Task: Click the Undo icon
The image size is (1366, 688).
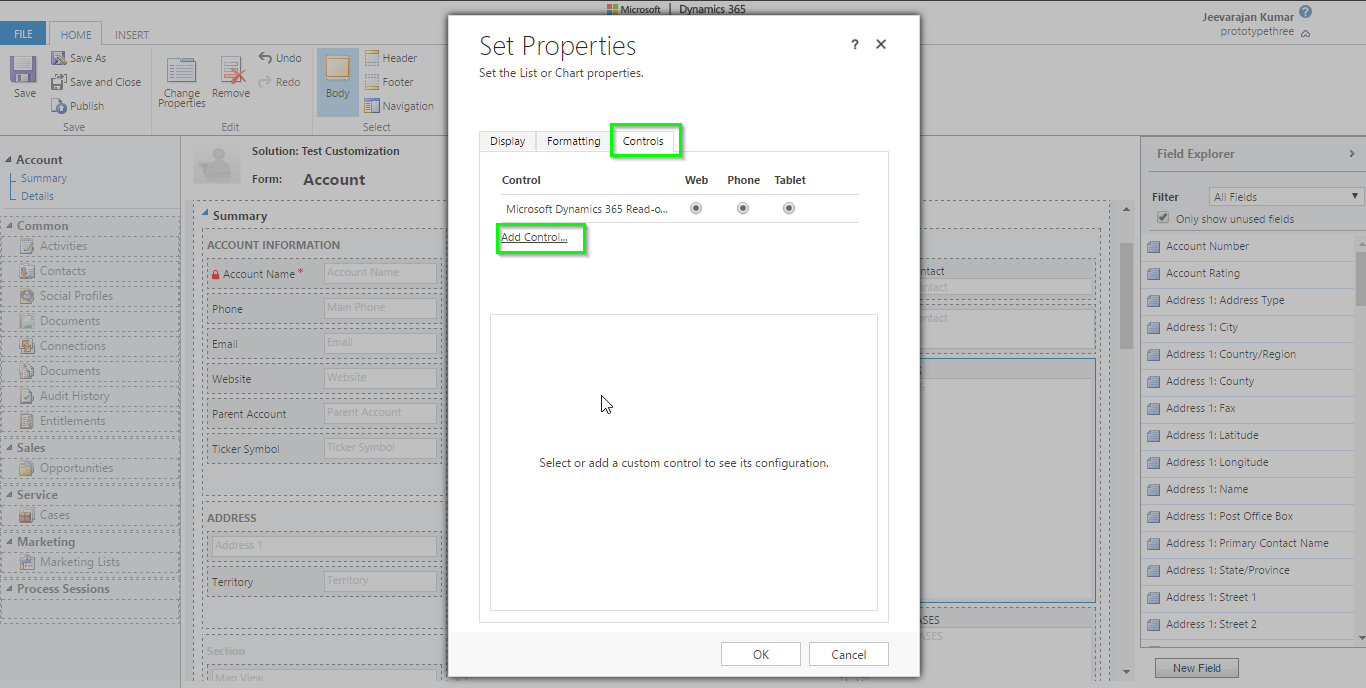Action: [280, 57]
